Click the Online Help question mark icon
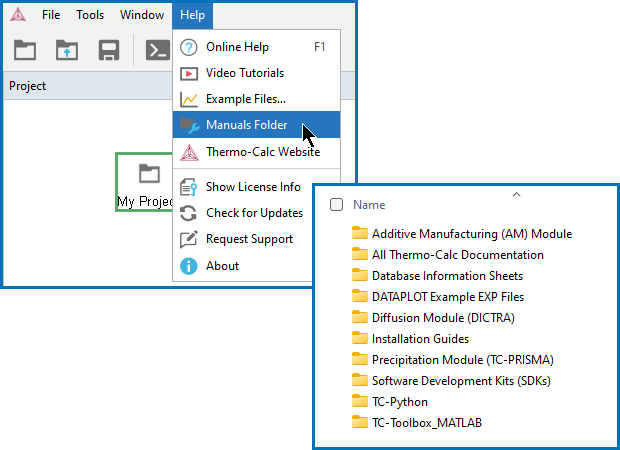Image resolution: width=620 pixels, height=450 pixels. click(189, 47)
